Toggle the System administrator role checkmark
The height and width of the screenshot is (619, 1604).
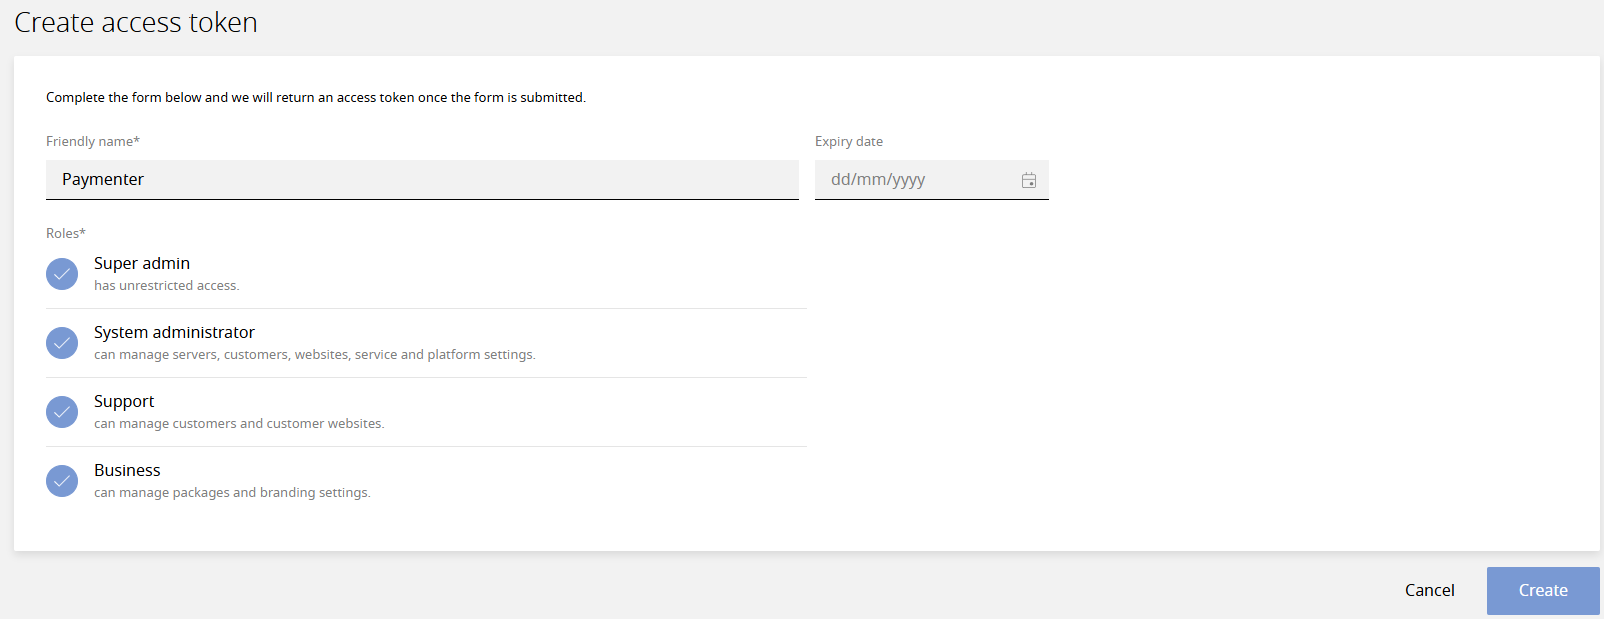[x=62, y=343]
